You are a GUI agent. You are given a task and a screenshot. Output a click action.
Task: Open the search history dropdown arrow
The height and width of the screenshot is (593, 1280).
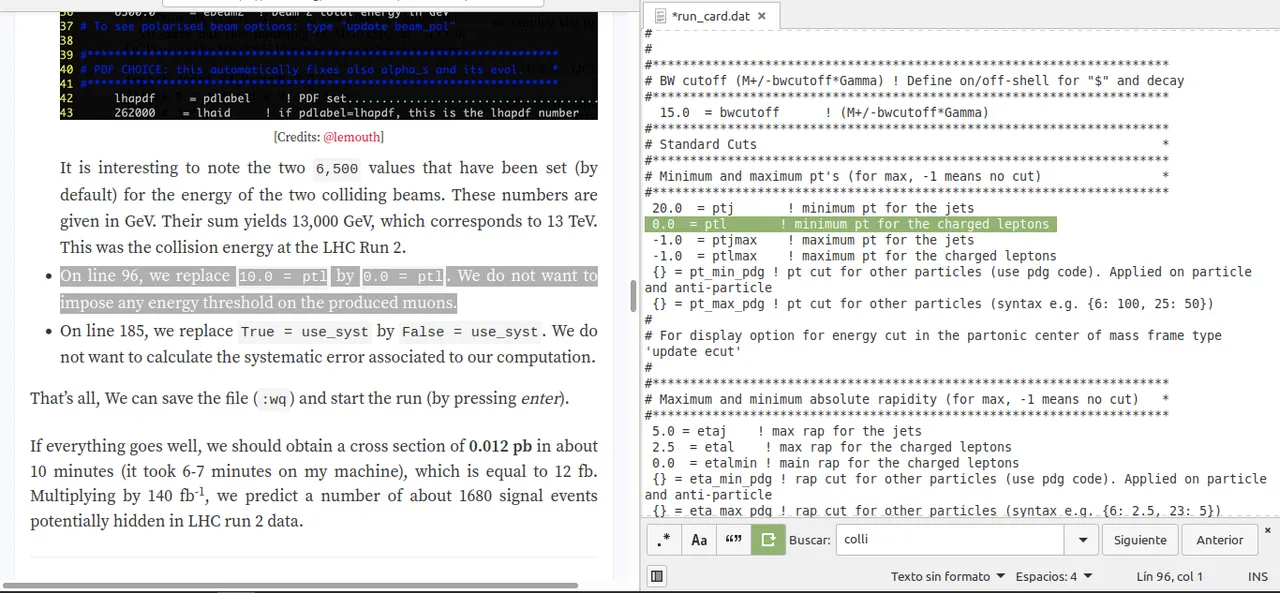point(1082,540)
